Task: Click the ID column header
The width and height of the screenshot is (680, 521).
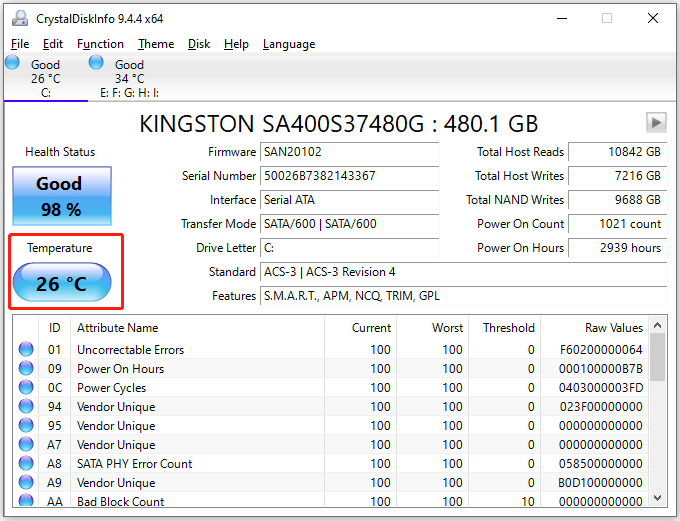Action: pos(55,328)
